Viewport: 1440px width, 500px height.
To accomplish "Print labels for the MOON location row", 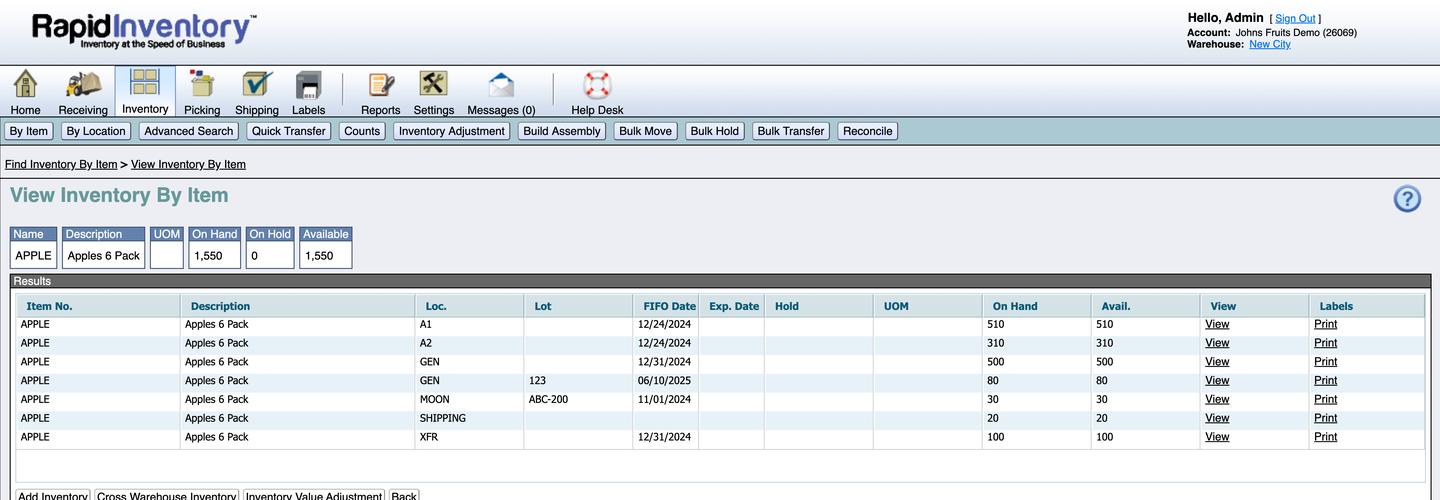I will tap(1325, 399).
